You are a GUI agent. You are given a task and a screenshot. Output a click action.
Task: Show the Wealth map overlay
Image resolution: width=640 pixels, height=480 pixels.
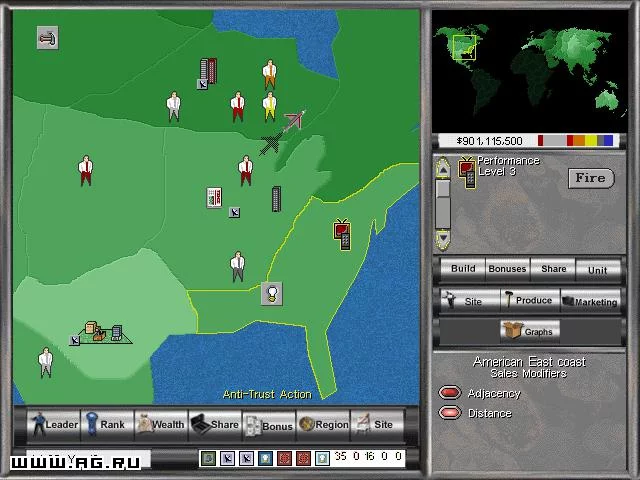coord(161,425)
